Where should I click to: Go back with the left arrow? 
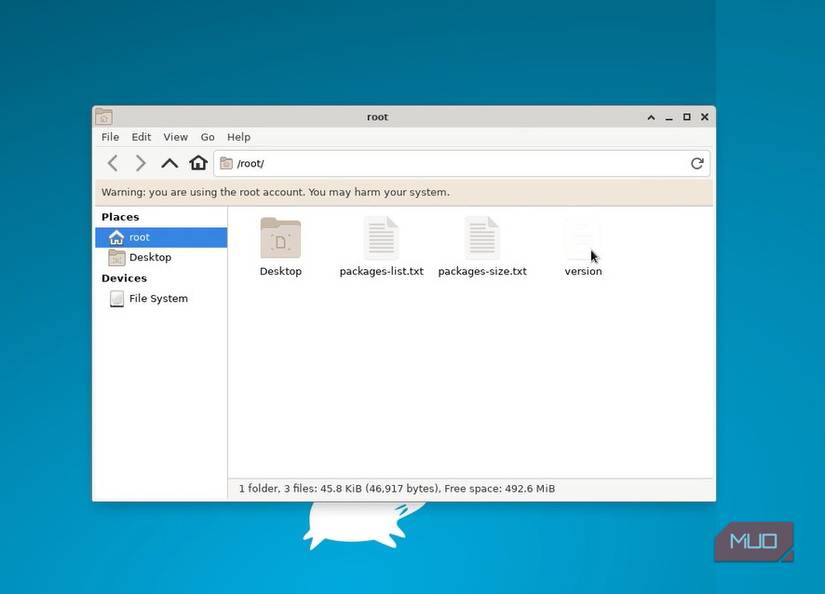pyautogui.click(x=113, y=163)
